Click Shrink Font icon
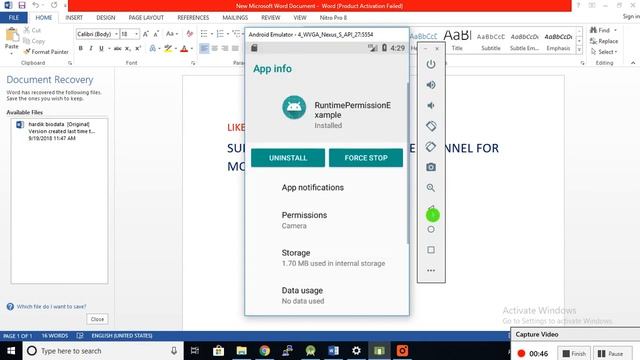Viewport: 640px width, 360px height. 156,34
